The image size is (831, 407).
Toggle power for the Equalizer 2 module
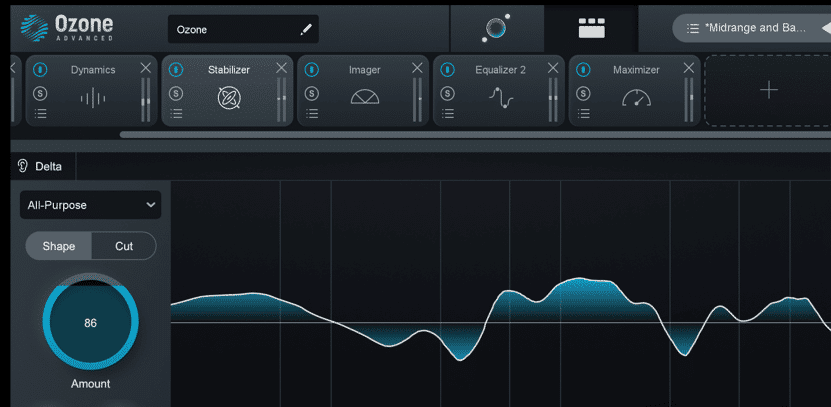click(447, 69)
